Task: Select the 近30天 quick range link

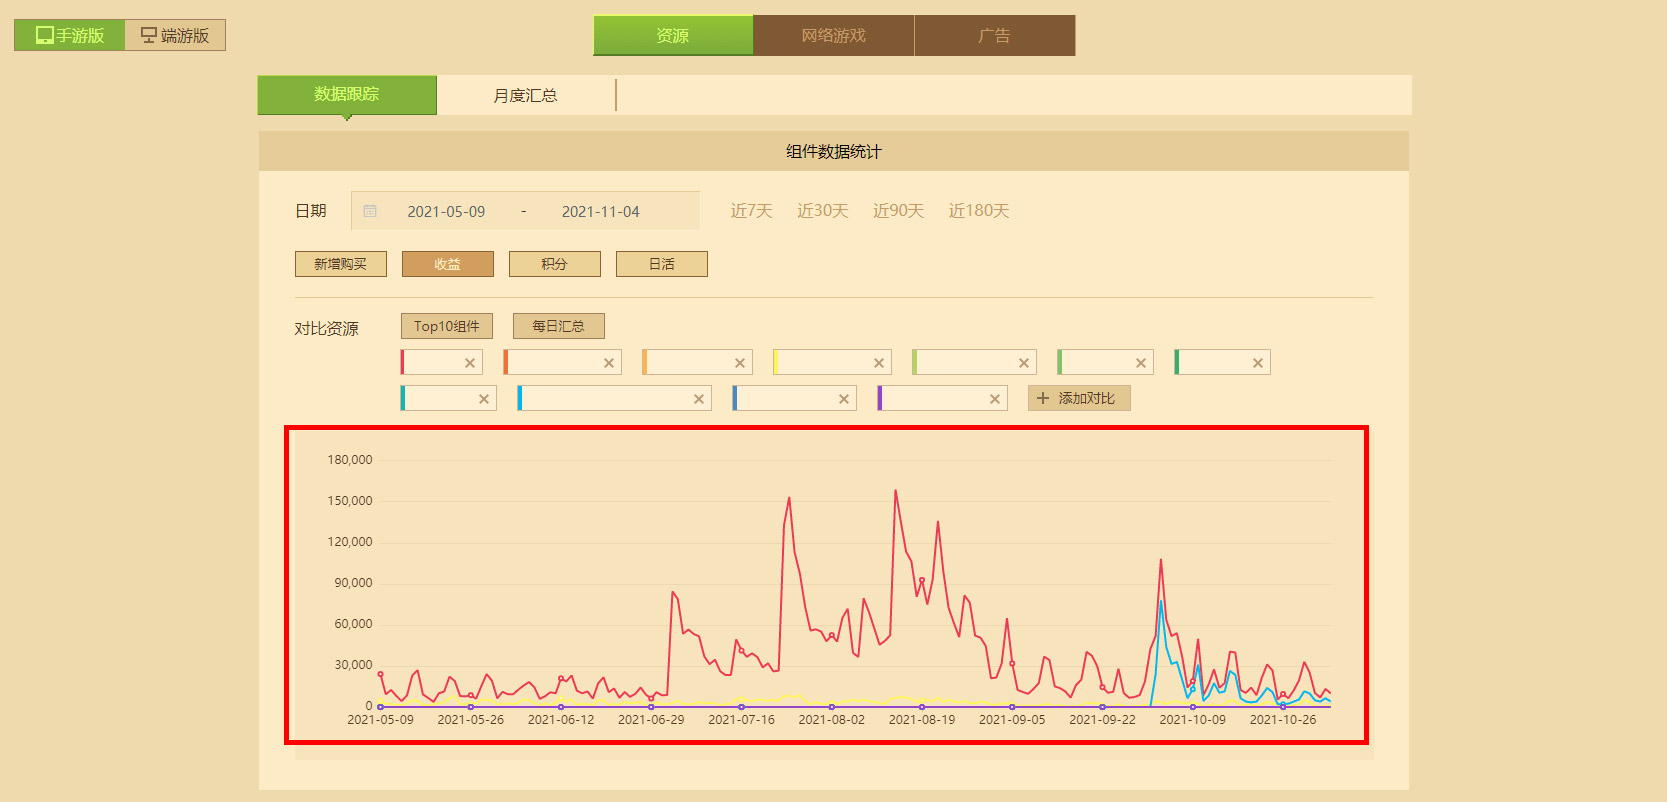Action: (x=823, y=211)
